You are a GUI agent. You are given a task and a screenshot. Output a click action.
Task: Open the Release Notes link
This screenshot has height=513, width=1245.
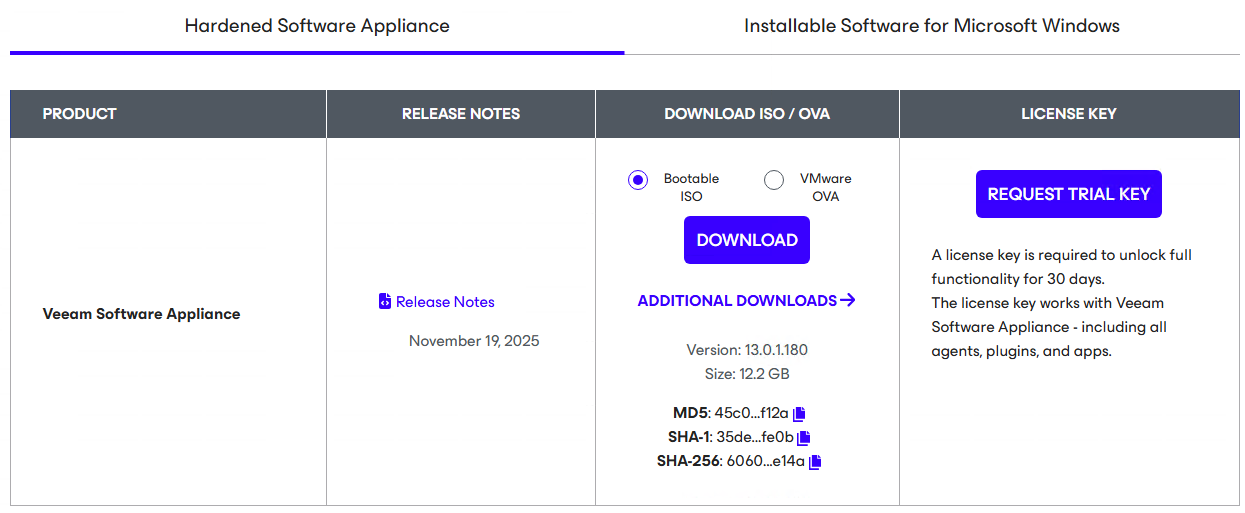click(445, 302)
